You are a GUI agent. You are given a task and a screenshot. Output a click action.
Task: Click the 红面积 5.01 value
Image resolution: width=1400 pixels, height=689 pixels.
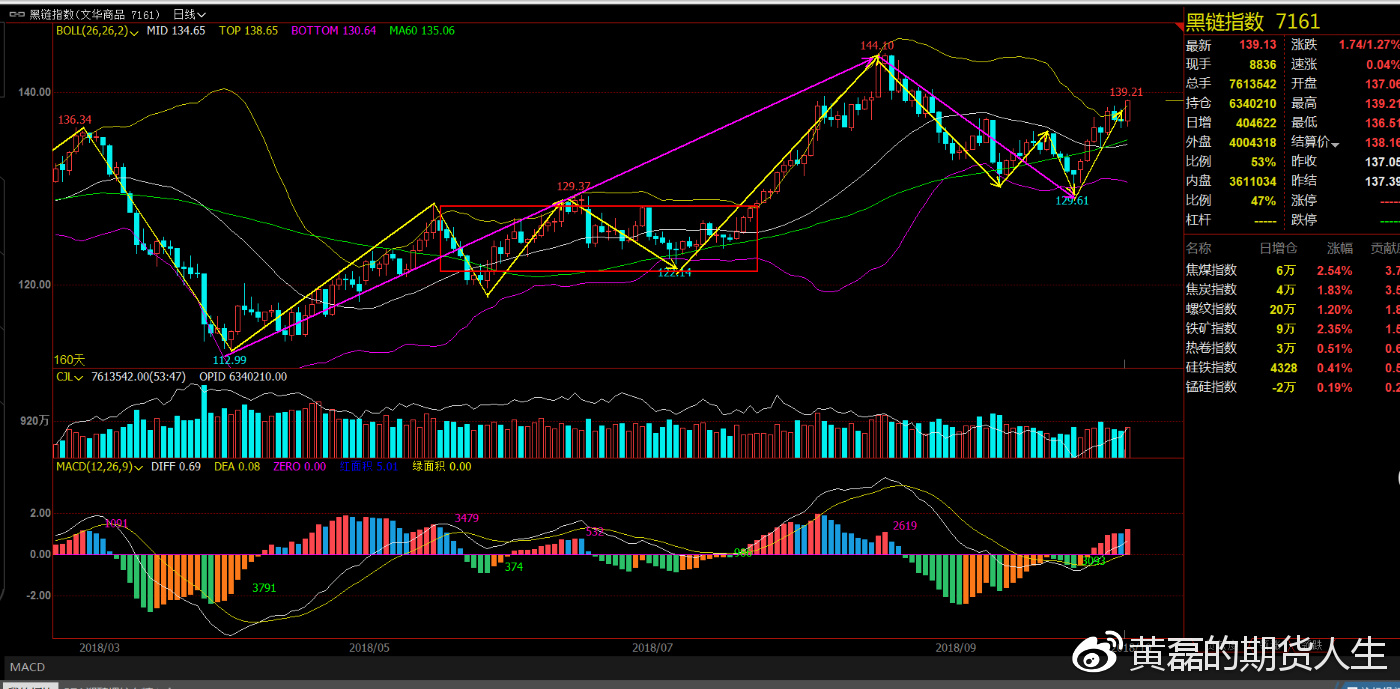pos(369,466)
